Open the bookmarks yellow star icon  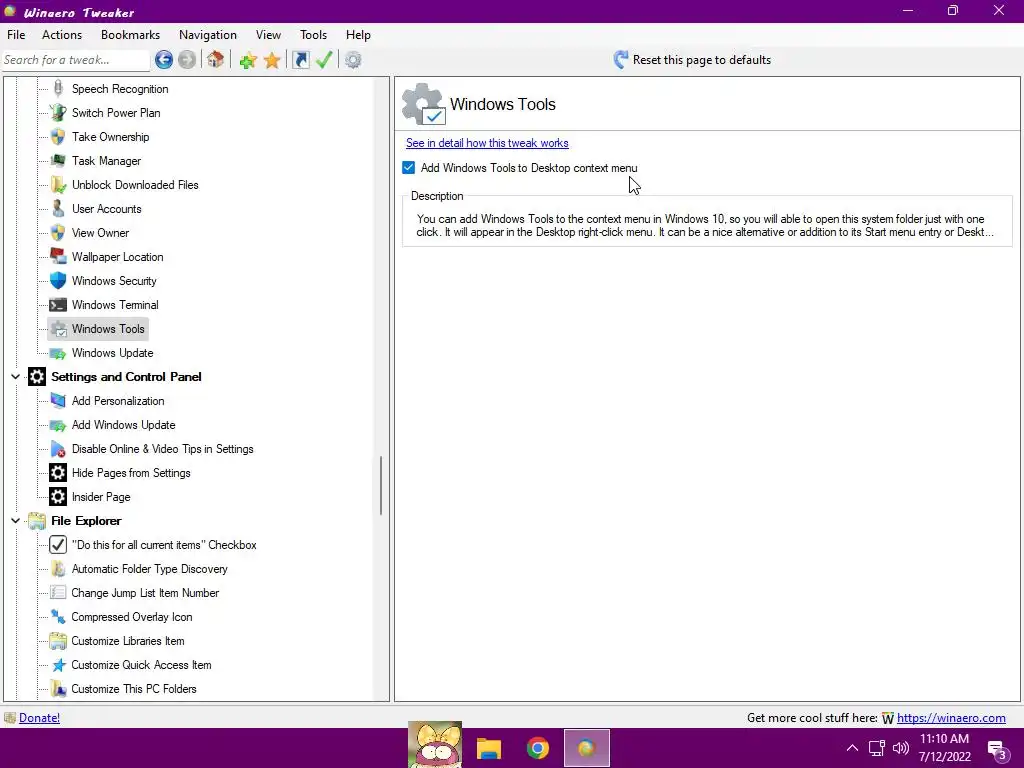click(x=272, y=60)
